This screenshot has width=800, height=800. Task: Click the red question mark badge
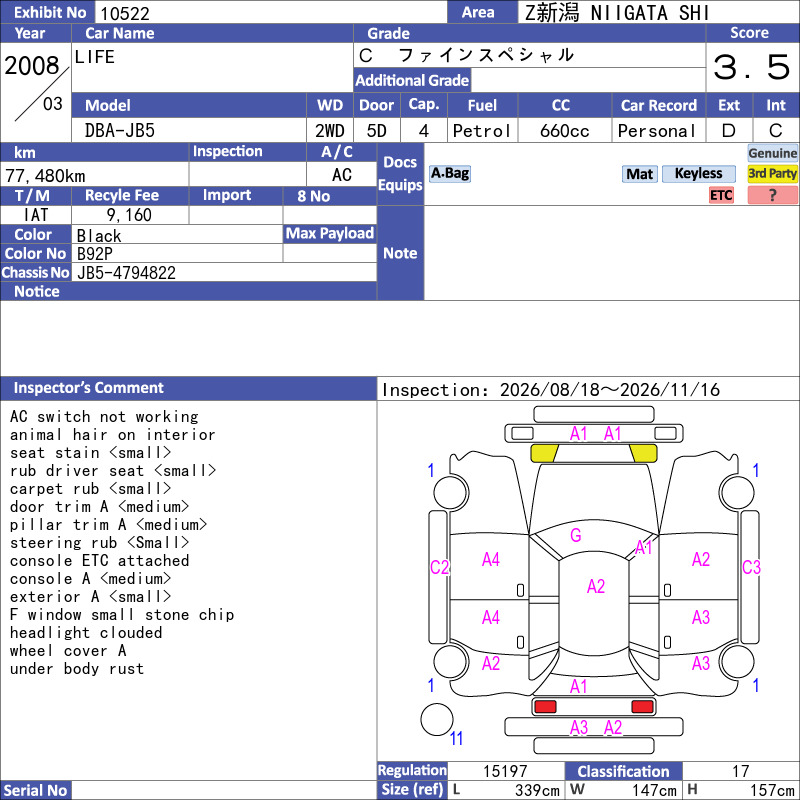pyautogui.click(x=772, y=195)
